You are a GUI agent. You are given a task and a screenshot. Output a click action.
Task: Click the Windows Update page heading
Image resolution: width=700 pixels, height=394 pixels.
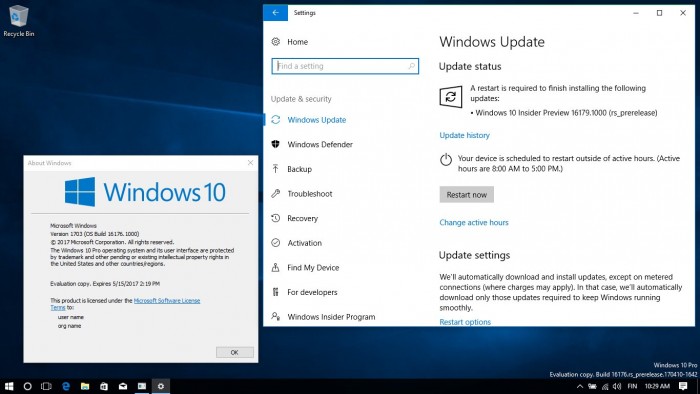pyautogui.click(x=492, y=42)
